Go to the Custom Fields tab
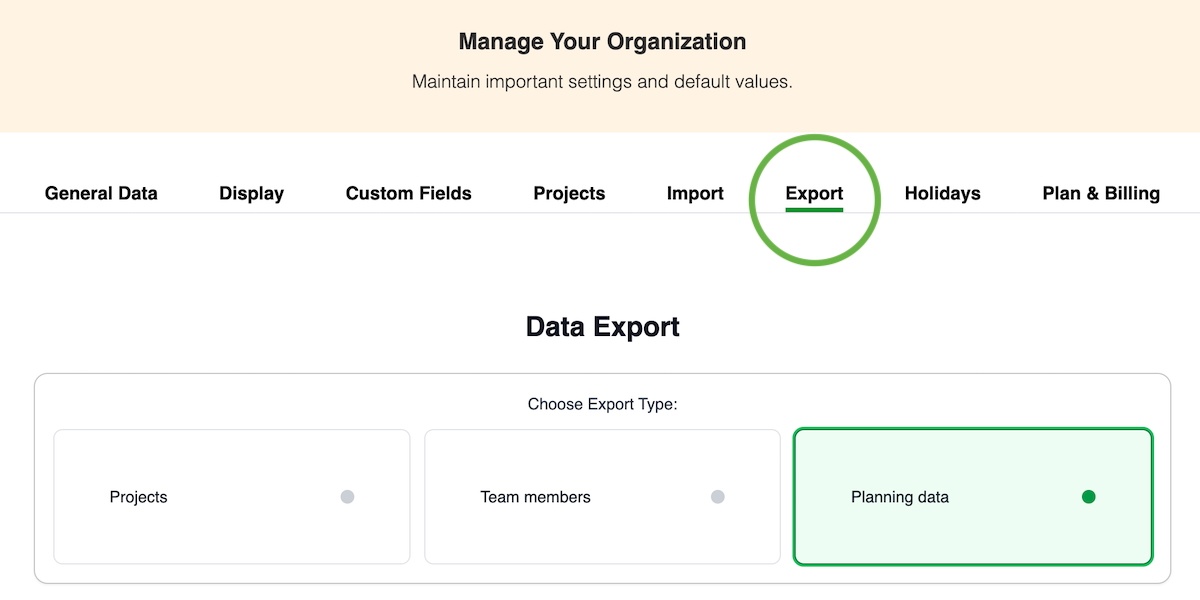 point(408,194)
